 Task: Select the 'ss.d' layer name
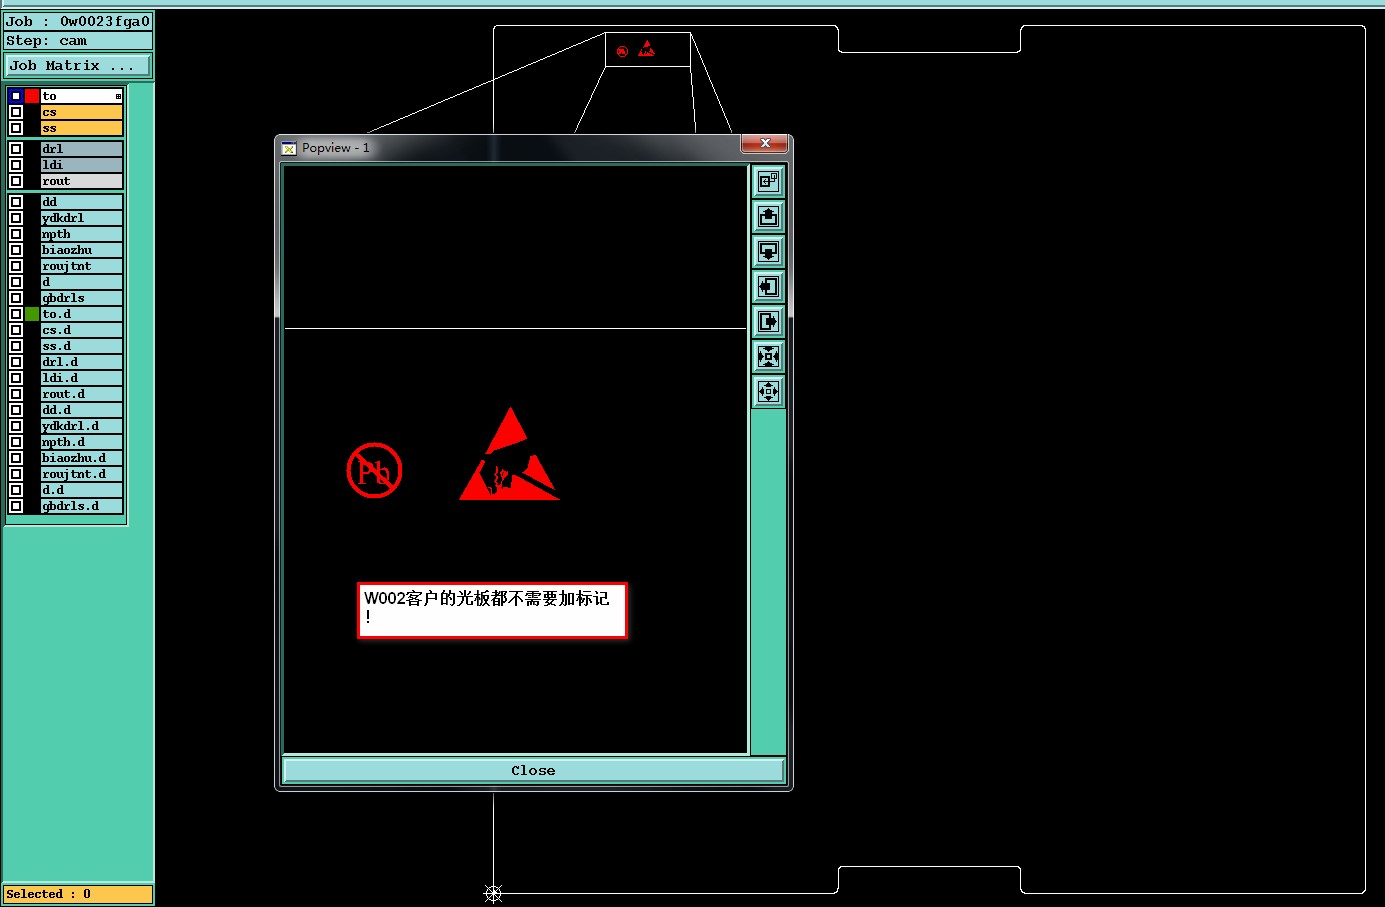click(81, 346)
